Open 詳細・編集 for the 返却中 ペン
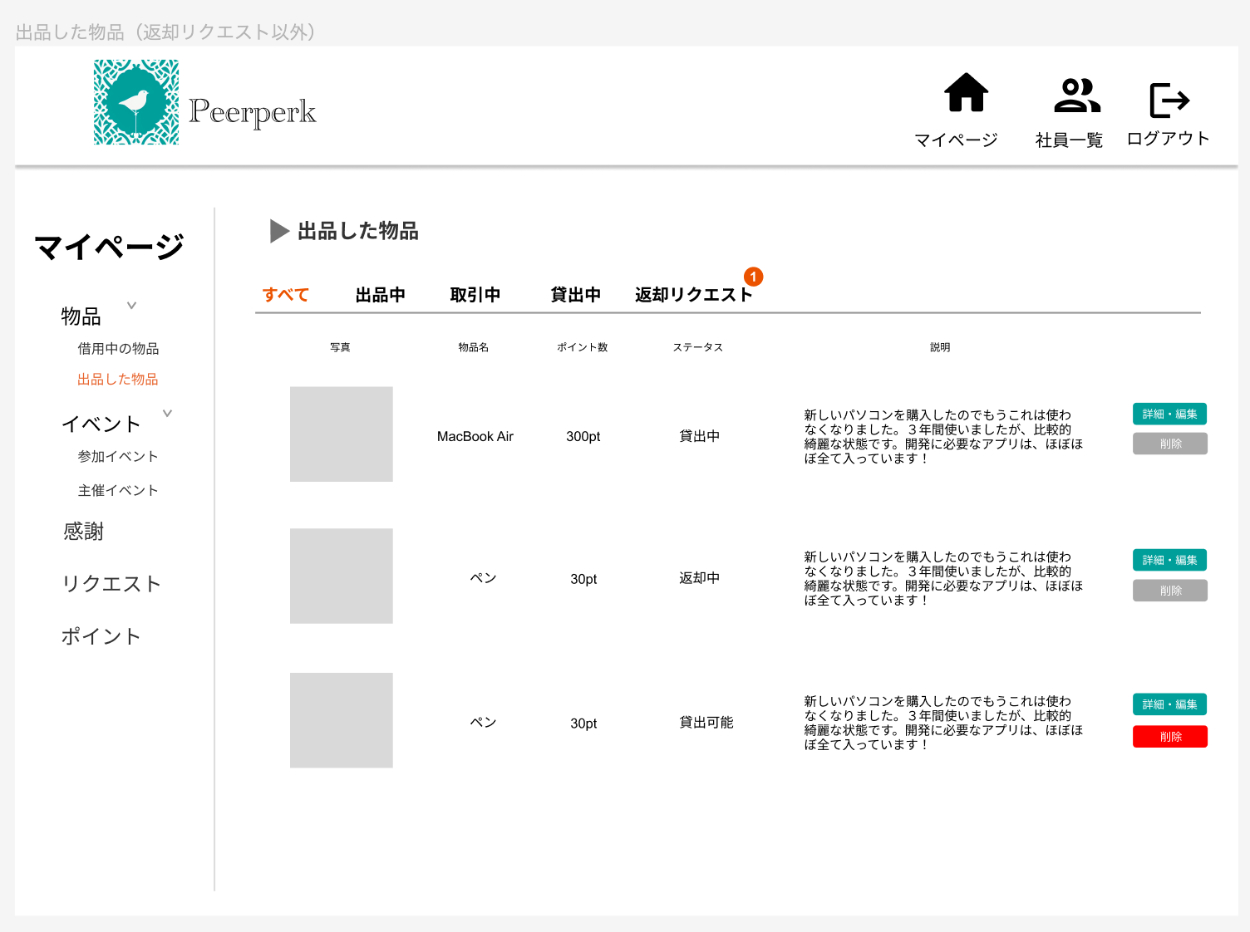 1170,560
